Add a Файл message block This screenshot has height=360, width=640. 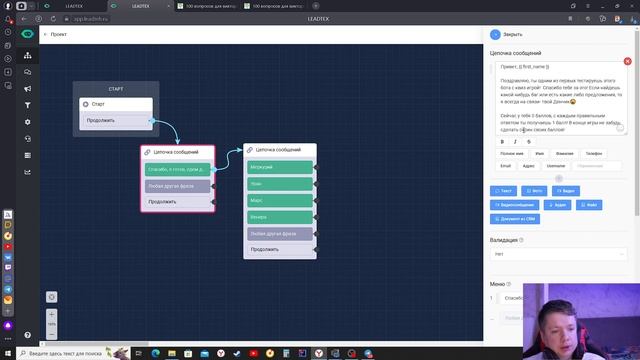pyautogui.click(x=589, y=205)
